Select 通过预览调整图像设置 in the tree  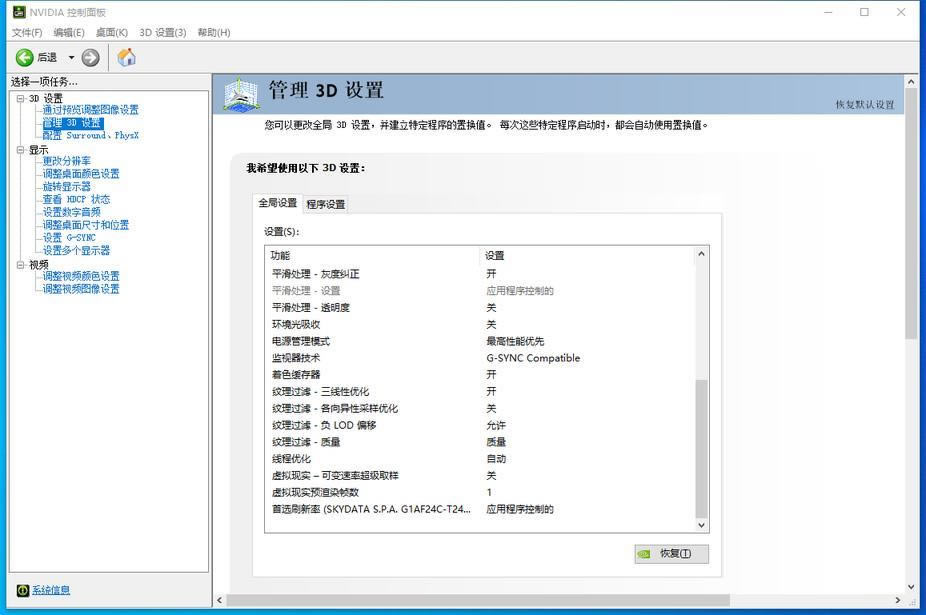90,110
